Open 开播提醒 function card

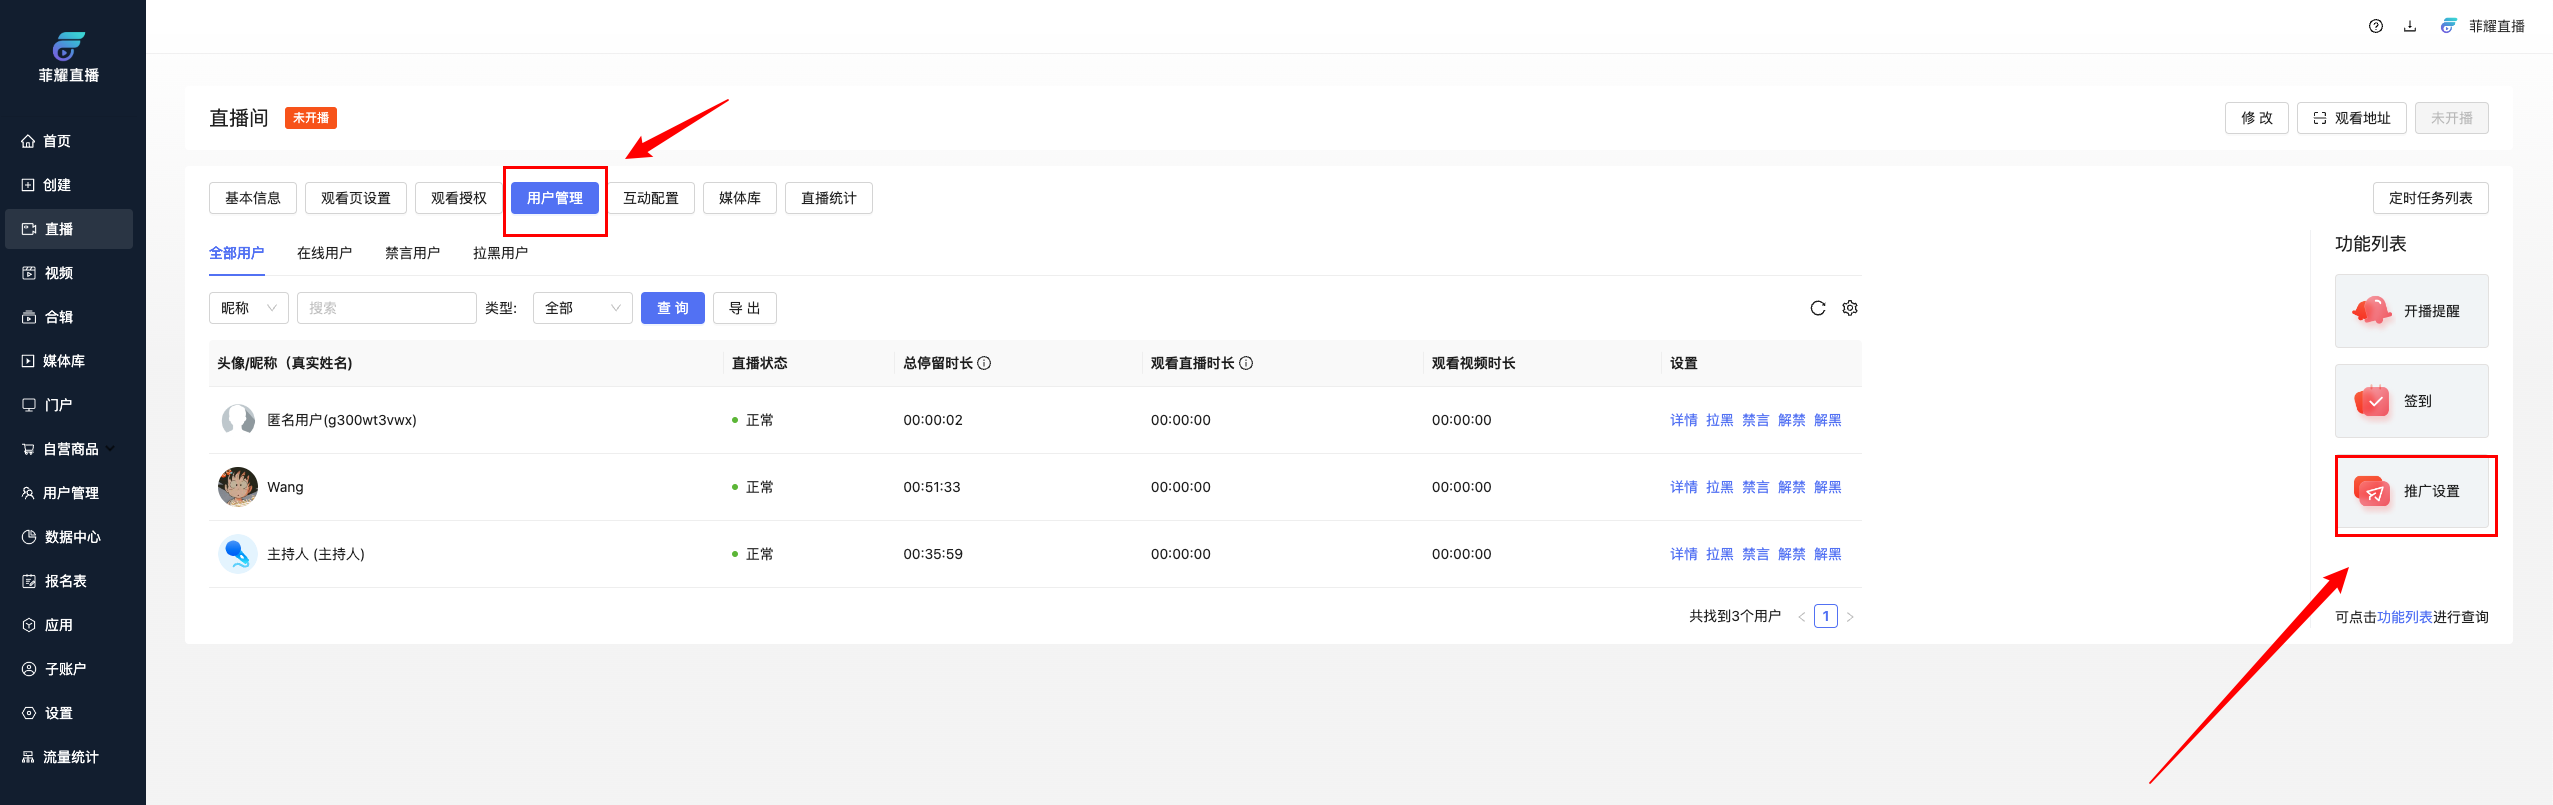[x=2411, y=311]
